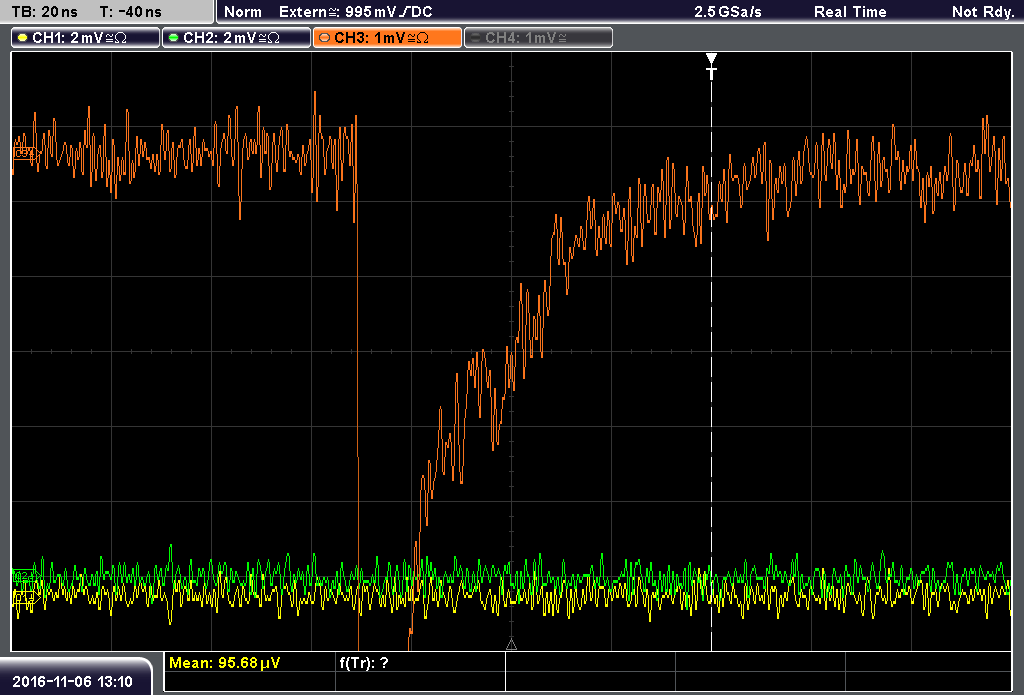Select the CH2 2mV channel tab
The image size is (1024, 695).
point(236,38)
